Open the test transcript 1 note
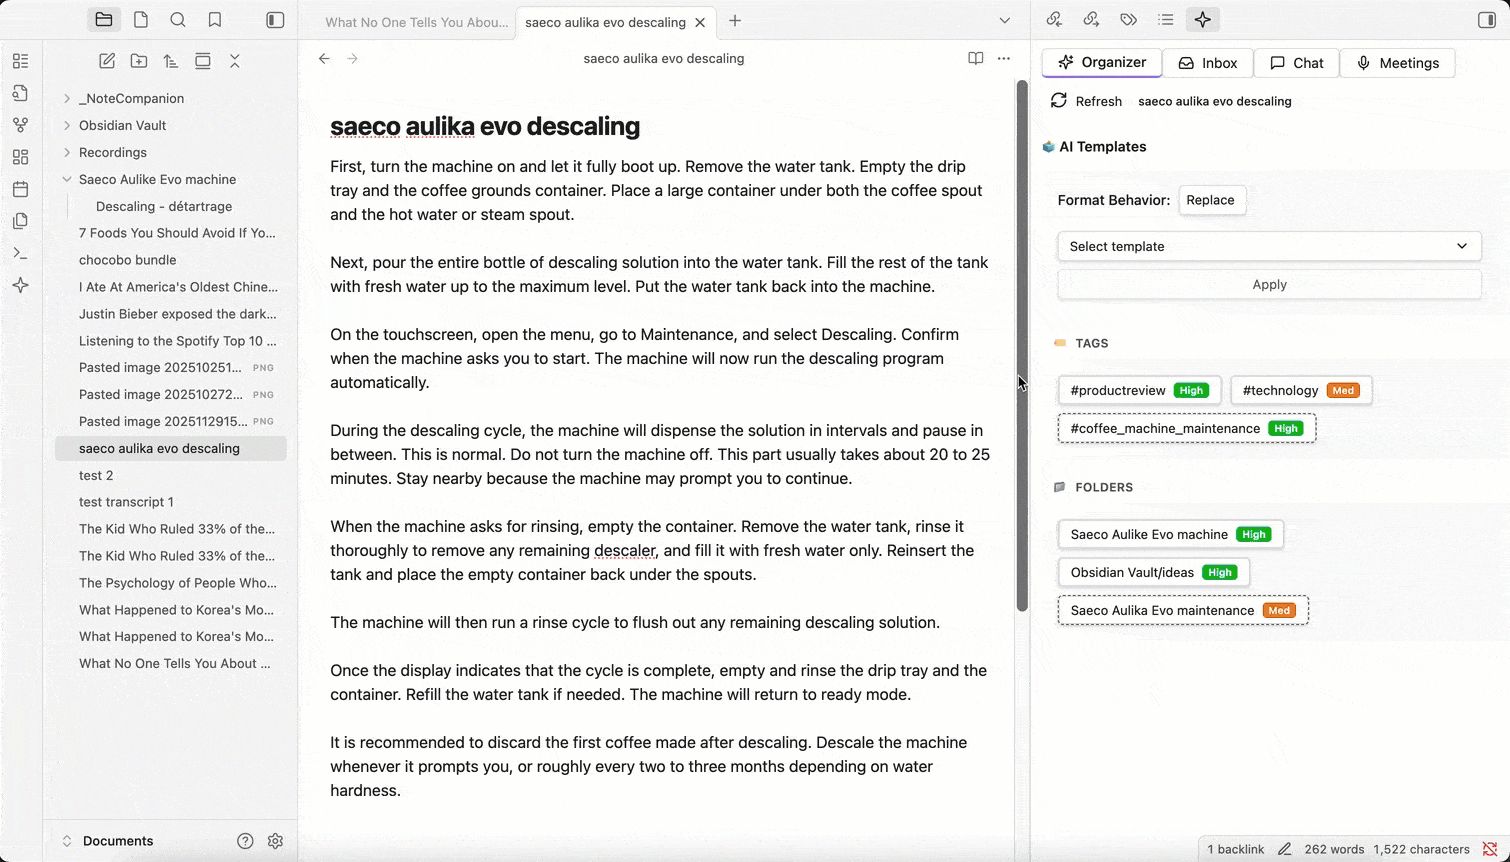Image resolution: width=1510 pixels, height=862 pixels. click(126, 502)
